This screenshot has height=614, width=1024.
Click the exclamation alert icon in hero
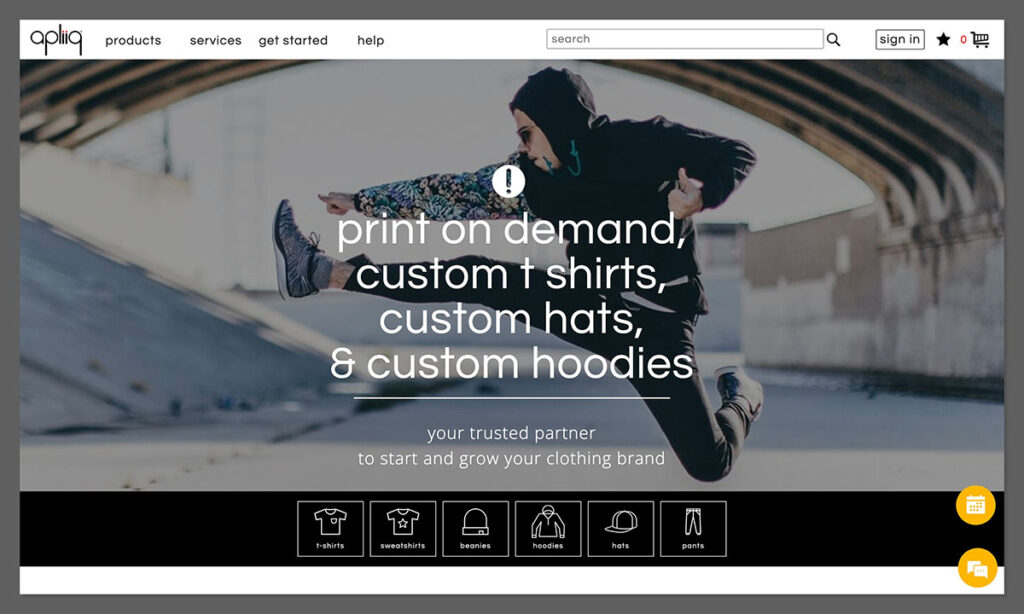[x=509, y=181]
